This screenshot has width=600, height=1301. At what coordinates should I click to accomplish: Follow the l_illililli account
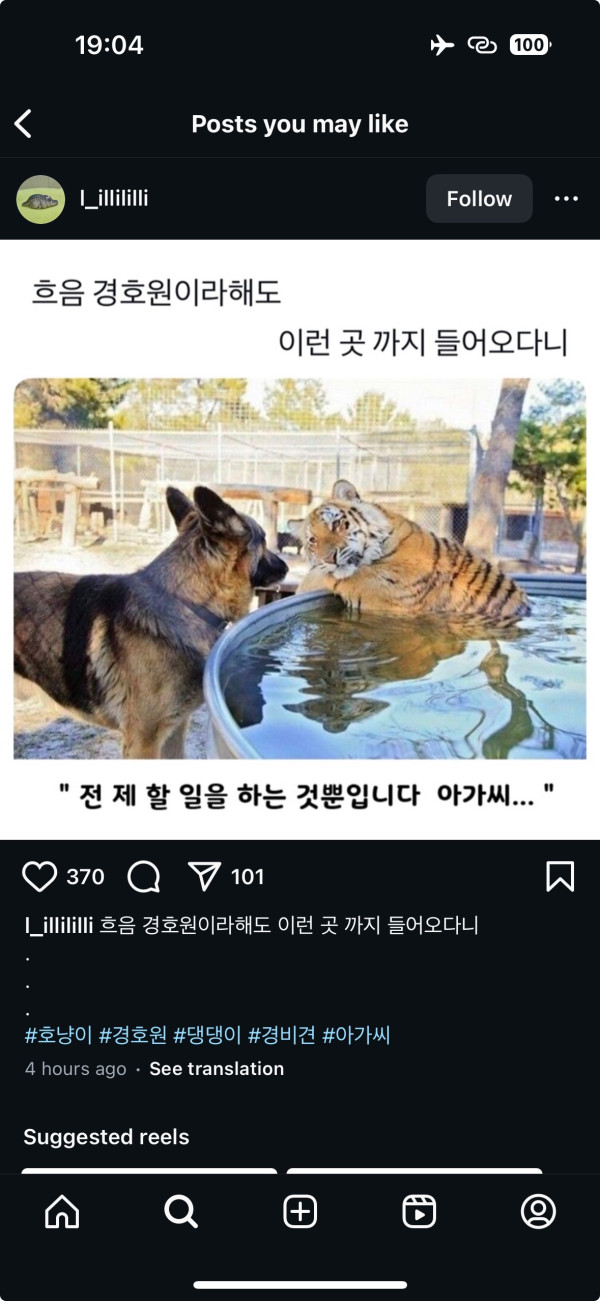point(479,199)
